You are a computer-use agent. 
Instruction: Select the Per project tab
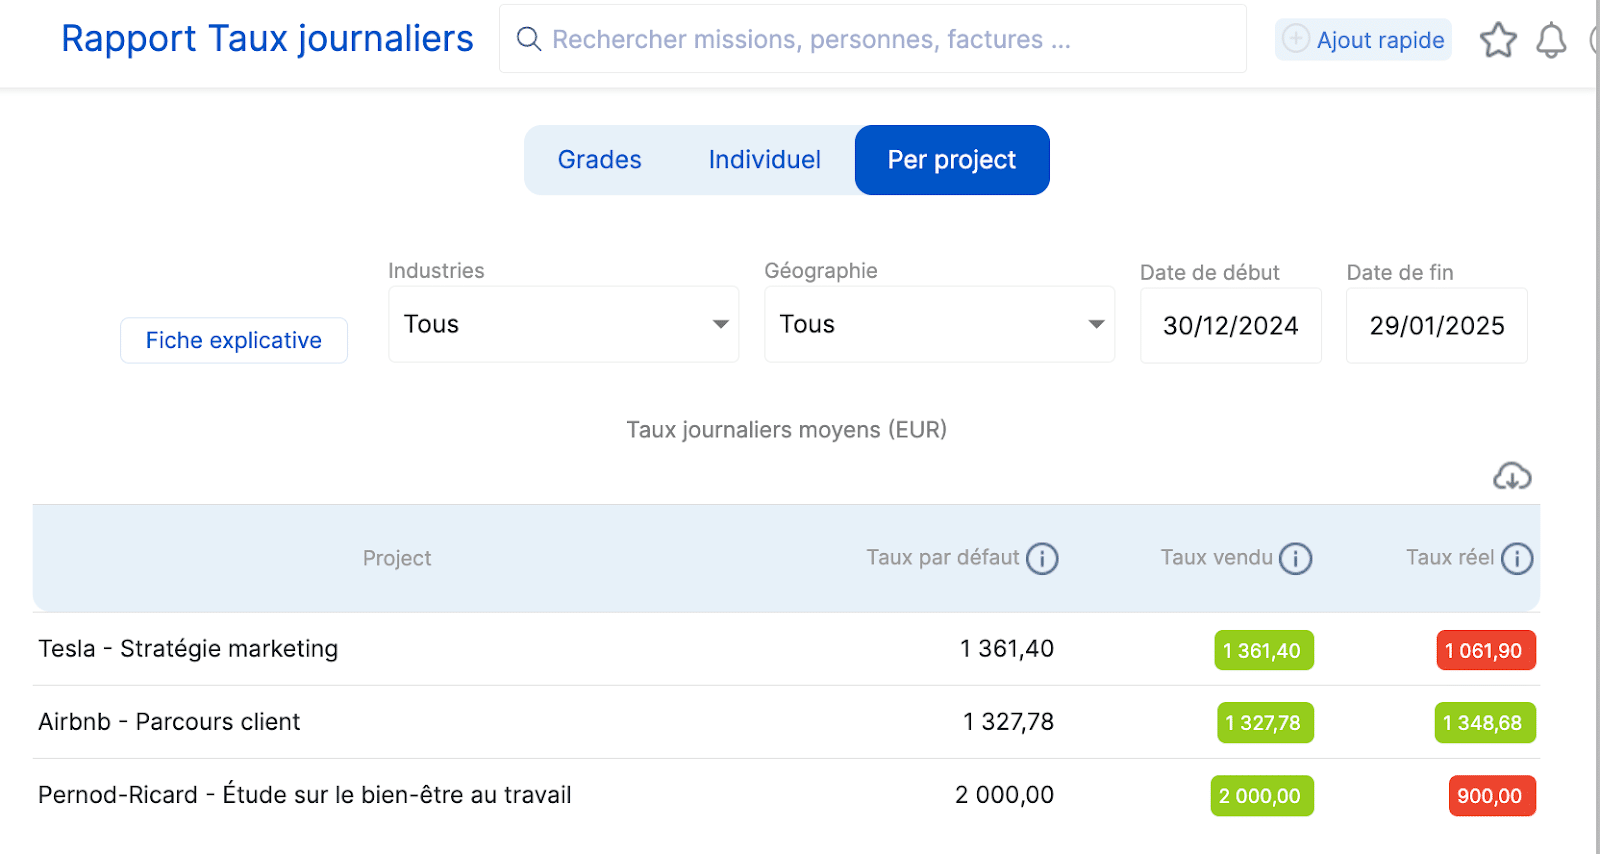(952, 160)
